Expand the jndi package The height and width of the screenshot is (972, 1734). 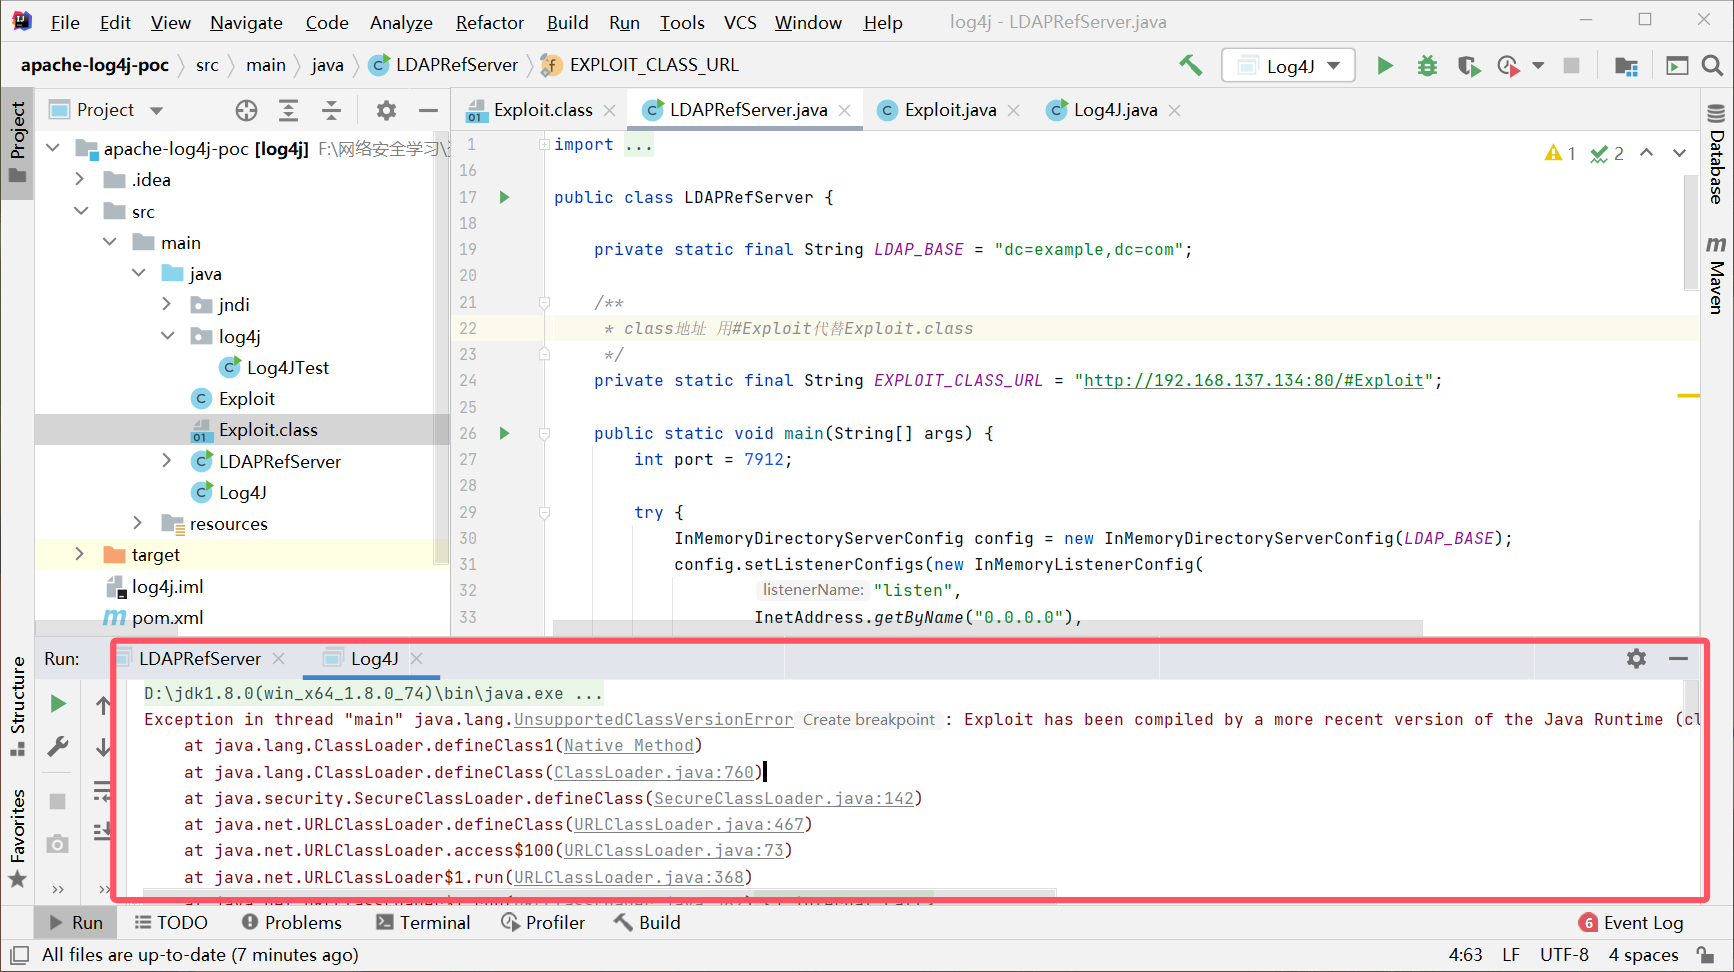[x=167, y=304]
